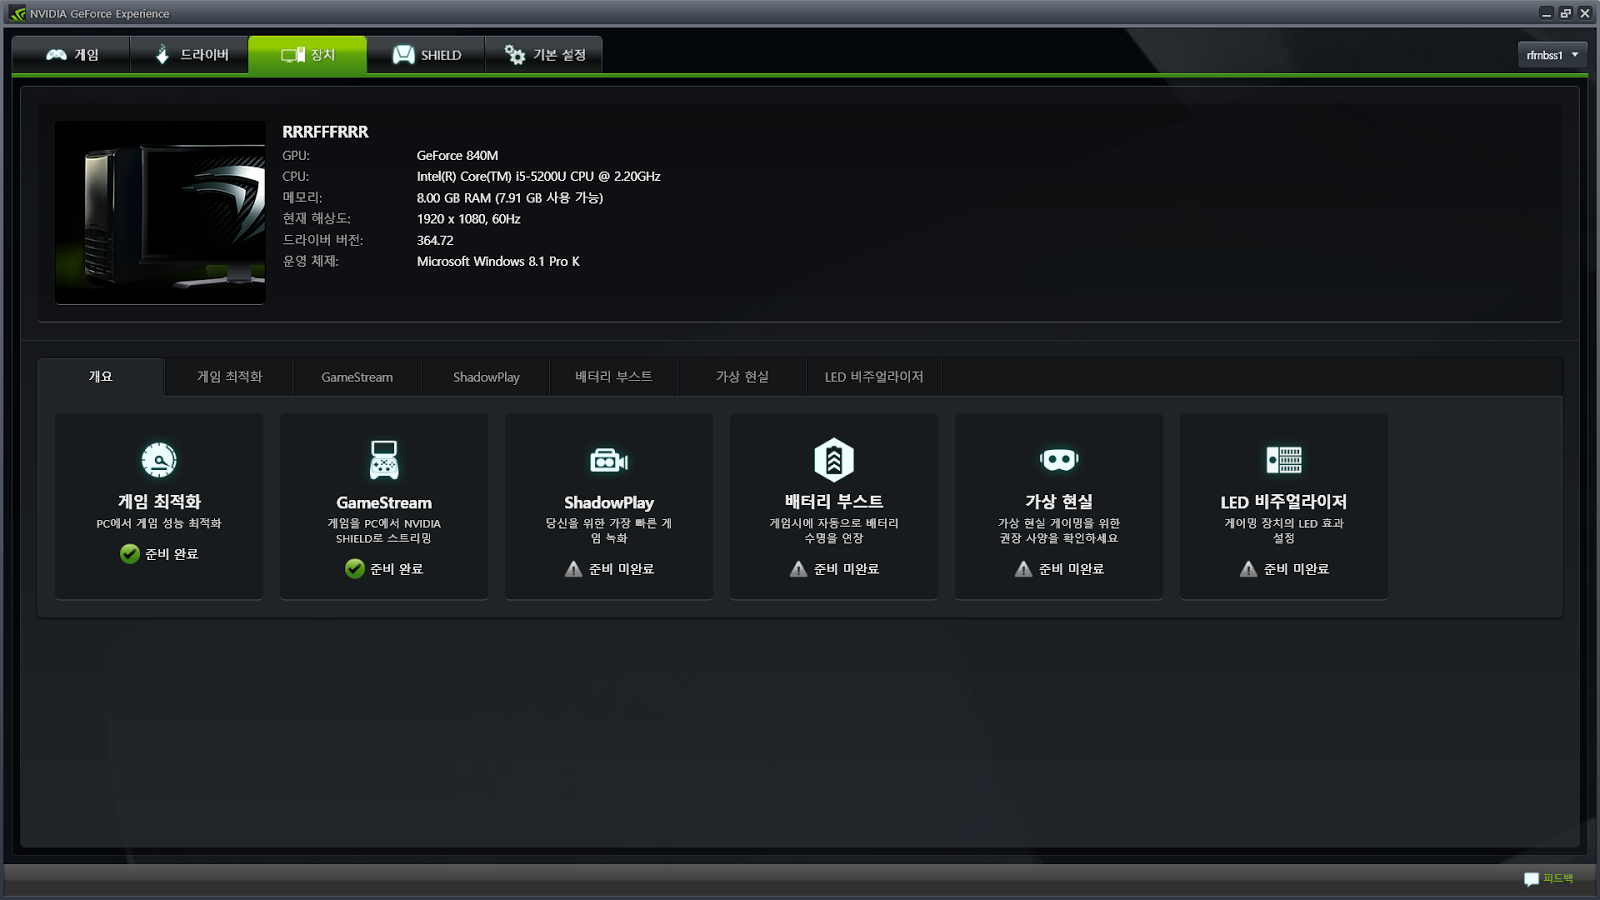Click the green ready checkmark under 게임 최적화
This screenshot has height=900, width=1600.
(130, 554)
